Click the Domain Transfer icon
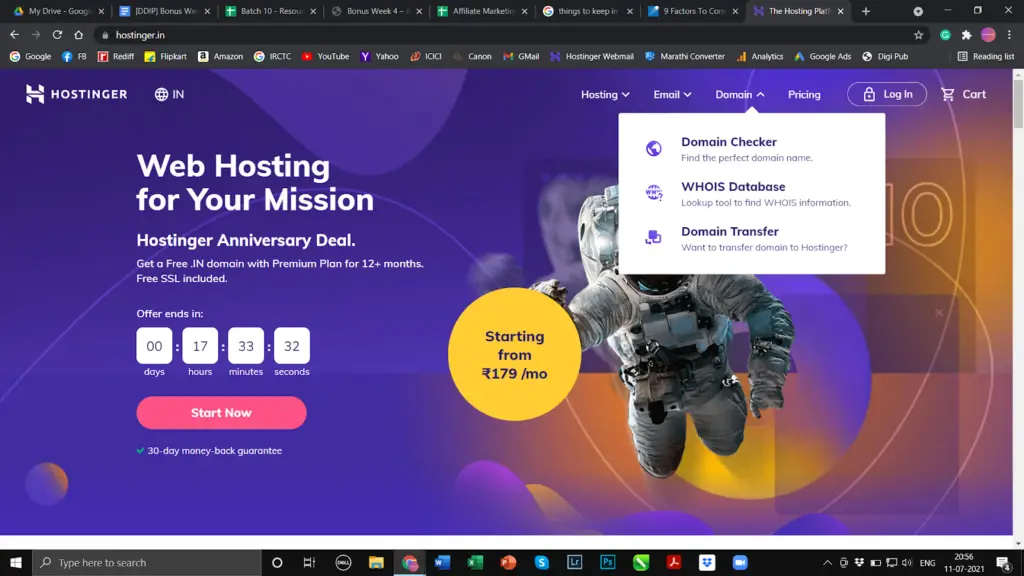This screenshot has width=1024, height=576. click(x=654, y=237)
